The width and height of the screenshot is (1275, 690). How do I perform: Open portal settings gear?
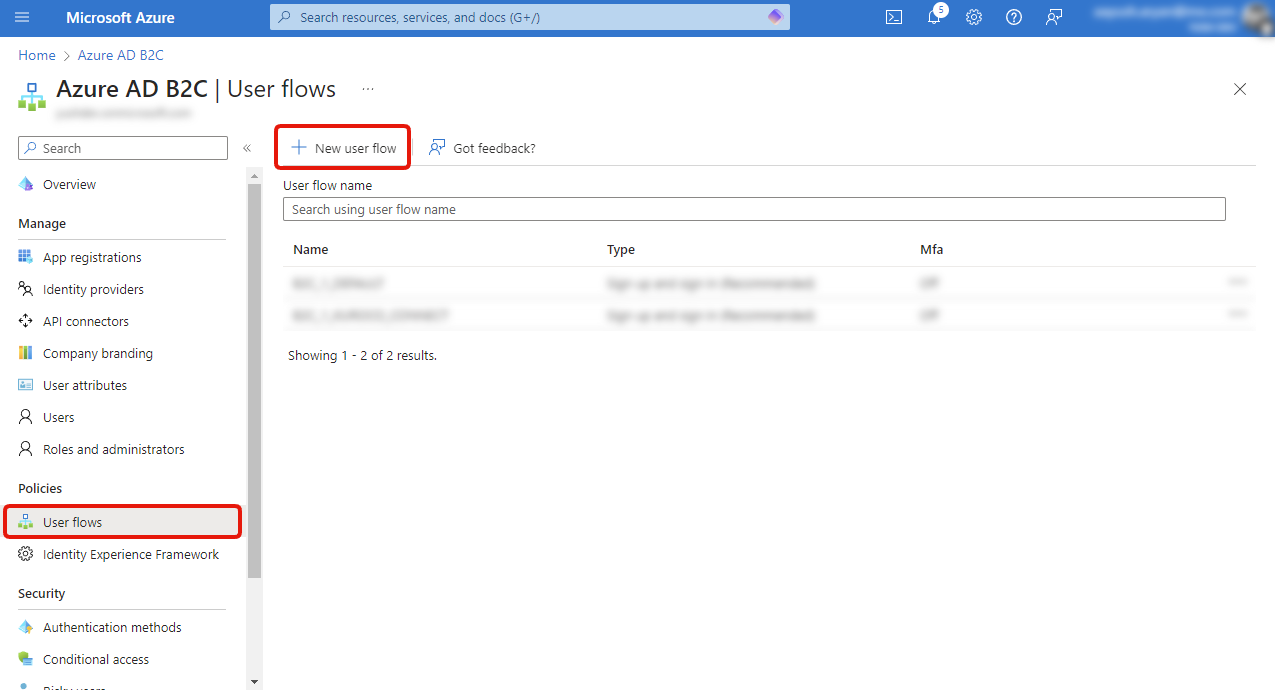pos(973,17)
